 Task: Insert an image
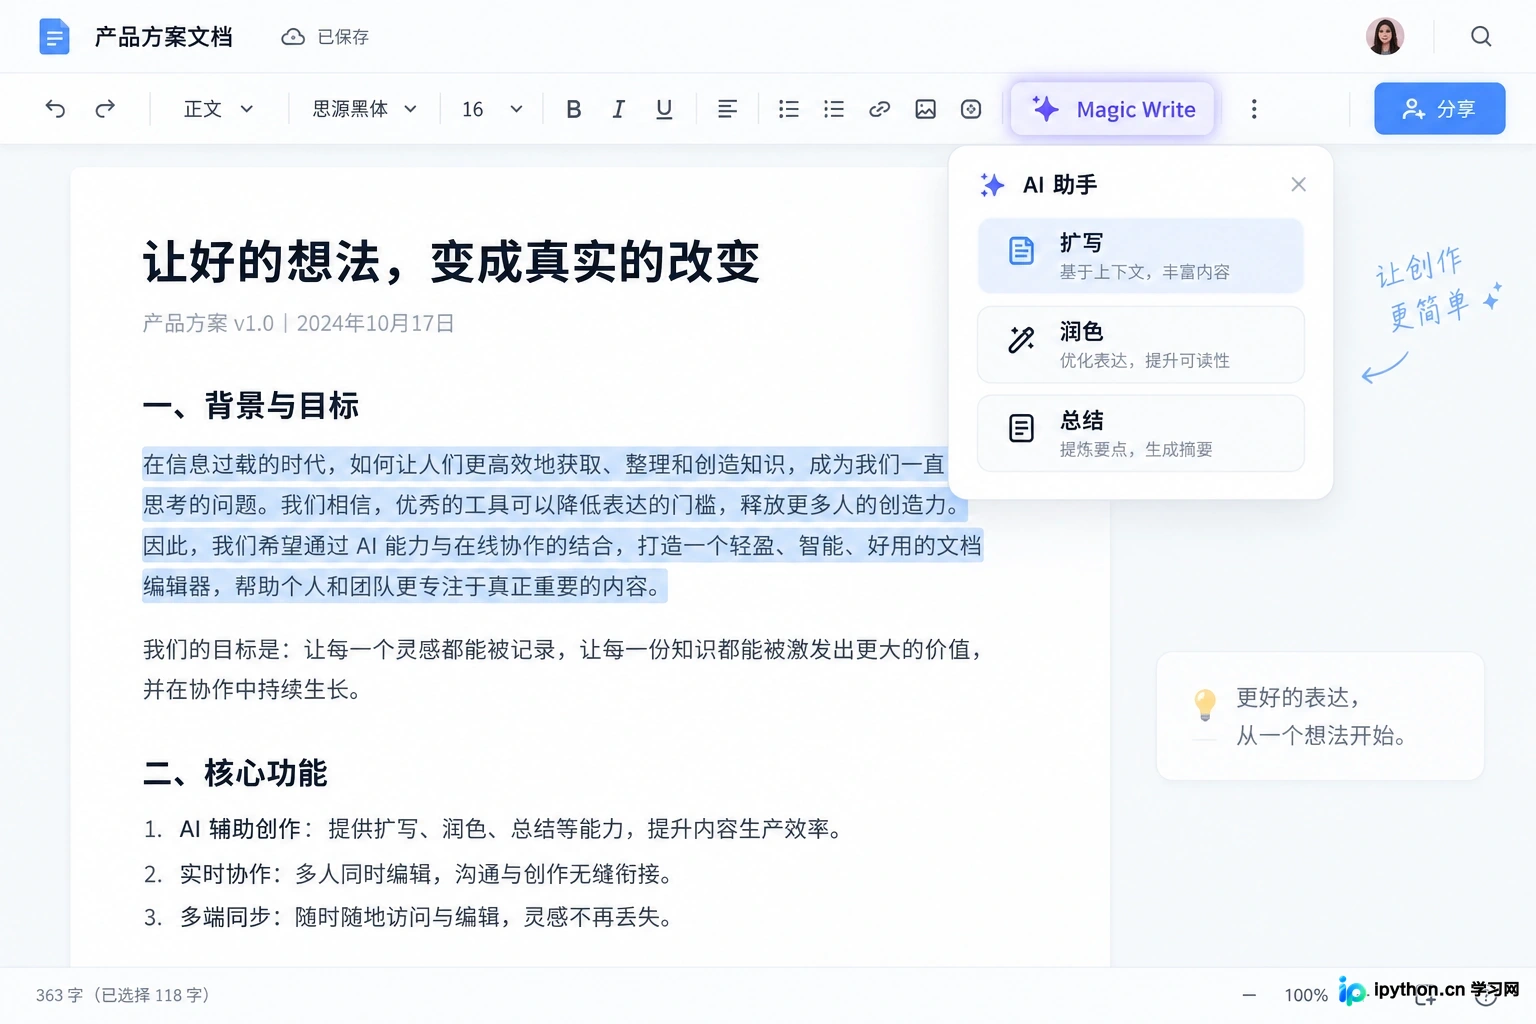[x=926, y=109]
